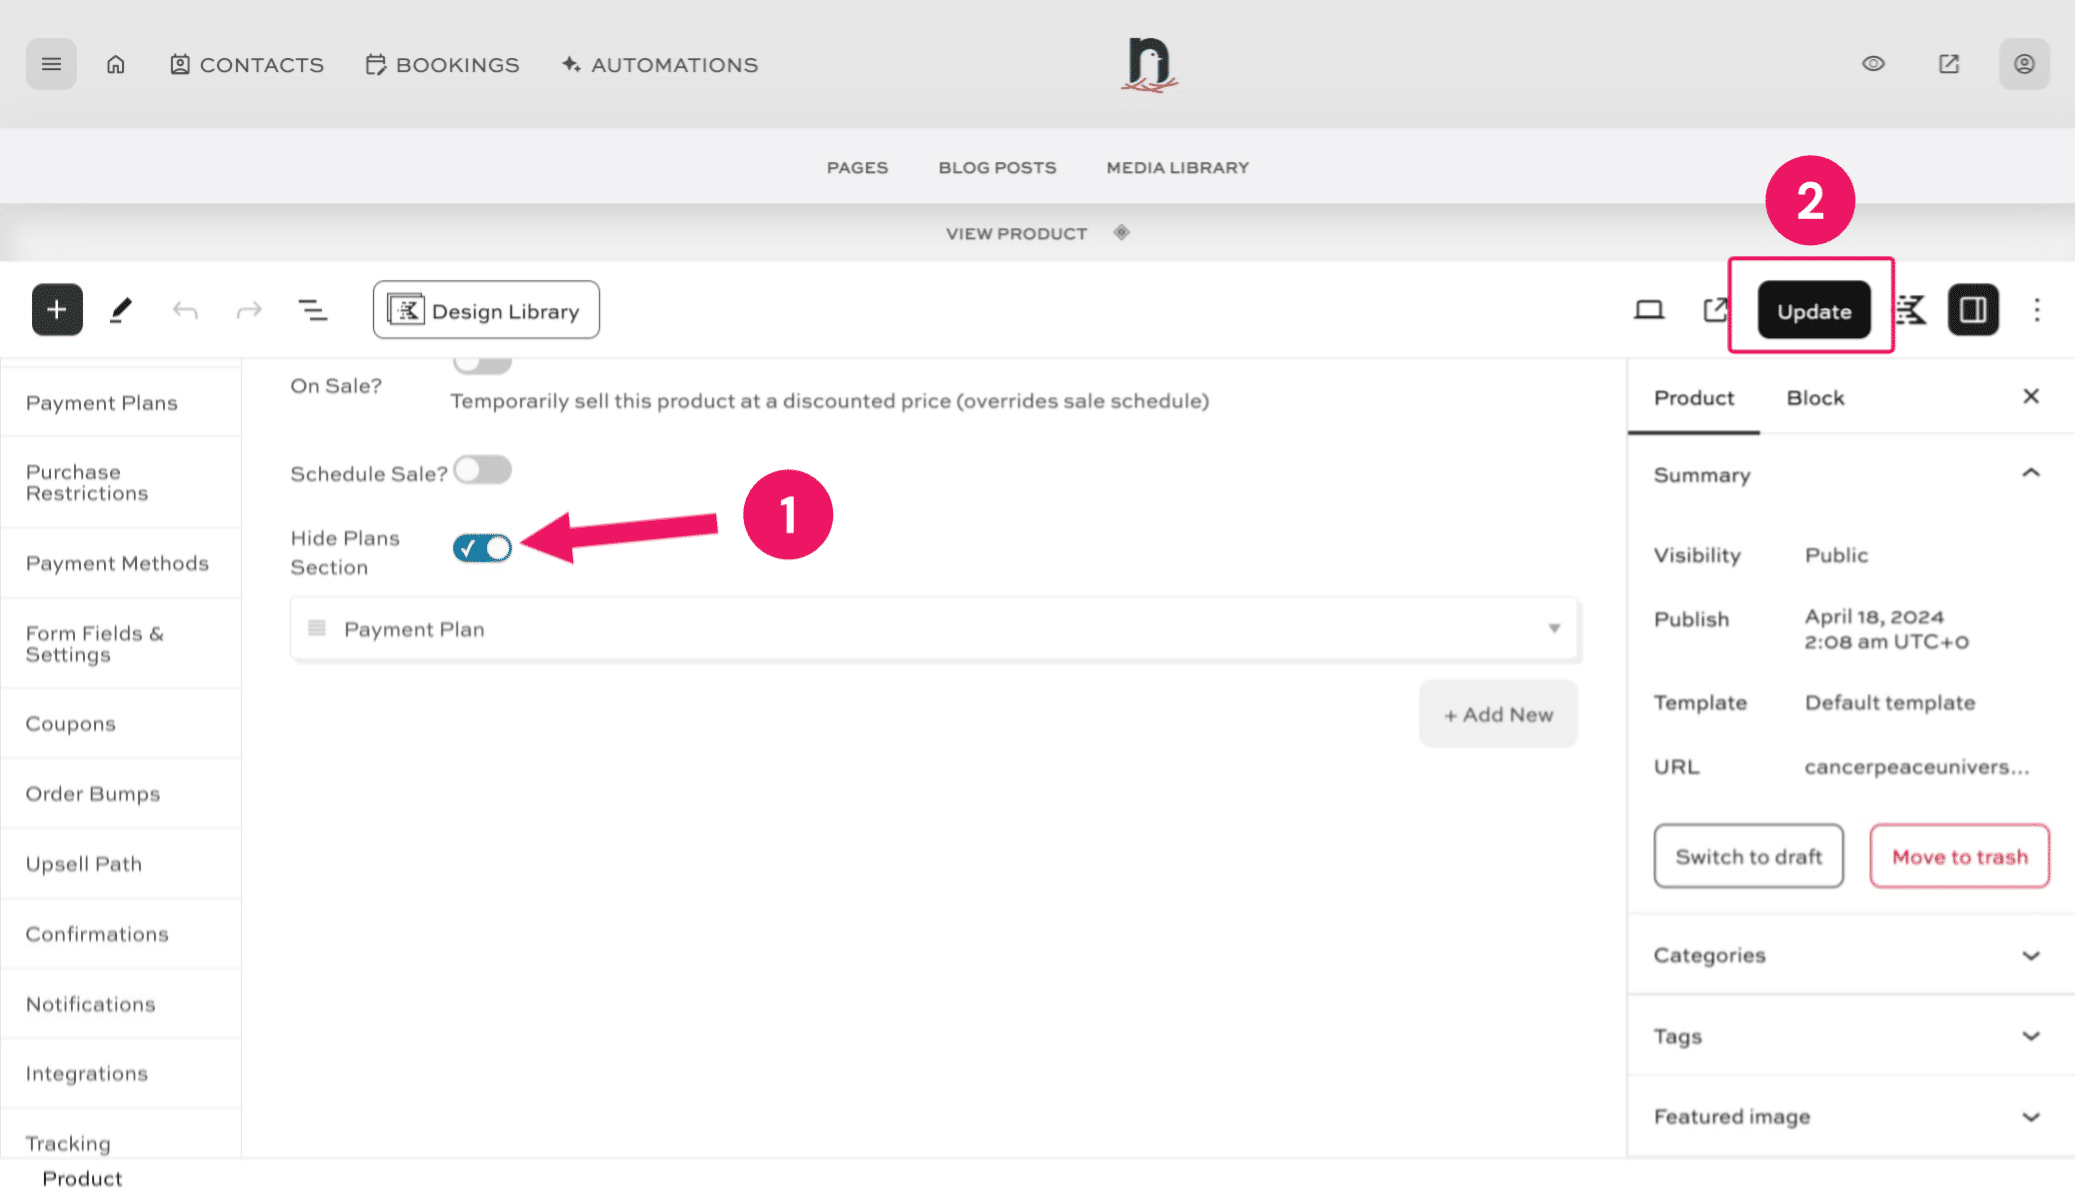
Task: Open the editor options three-dot menu
Action: (2037, 309)
